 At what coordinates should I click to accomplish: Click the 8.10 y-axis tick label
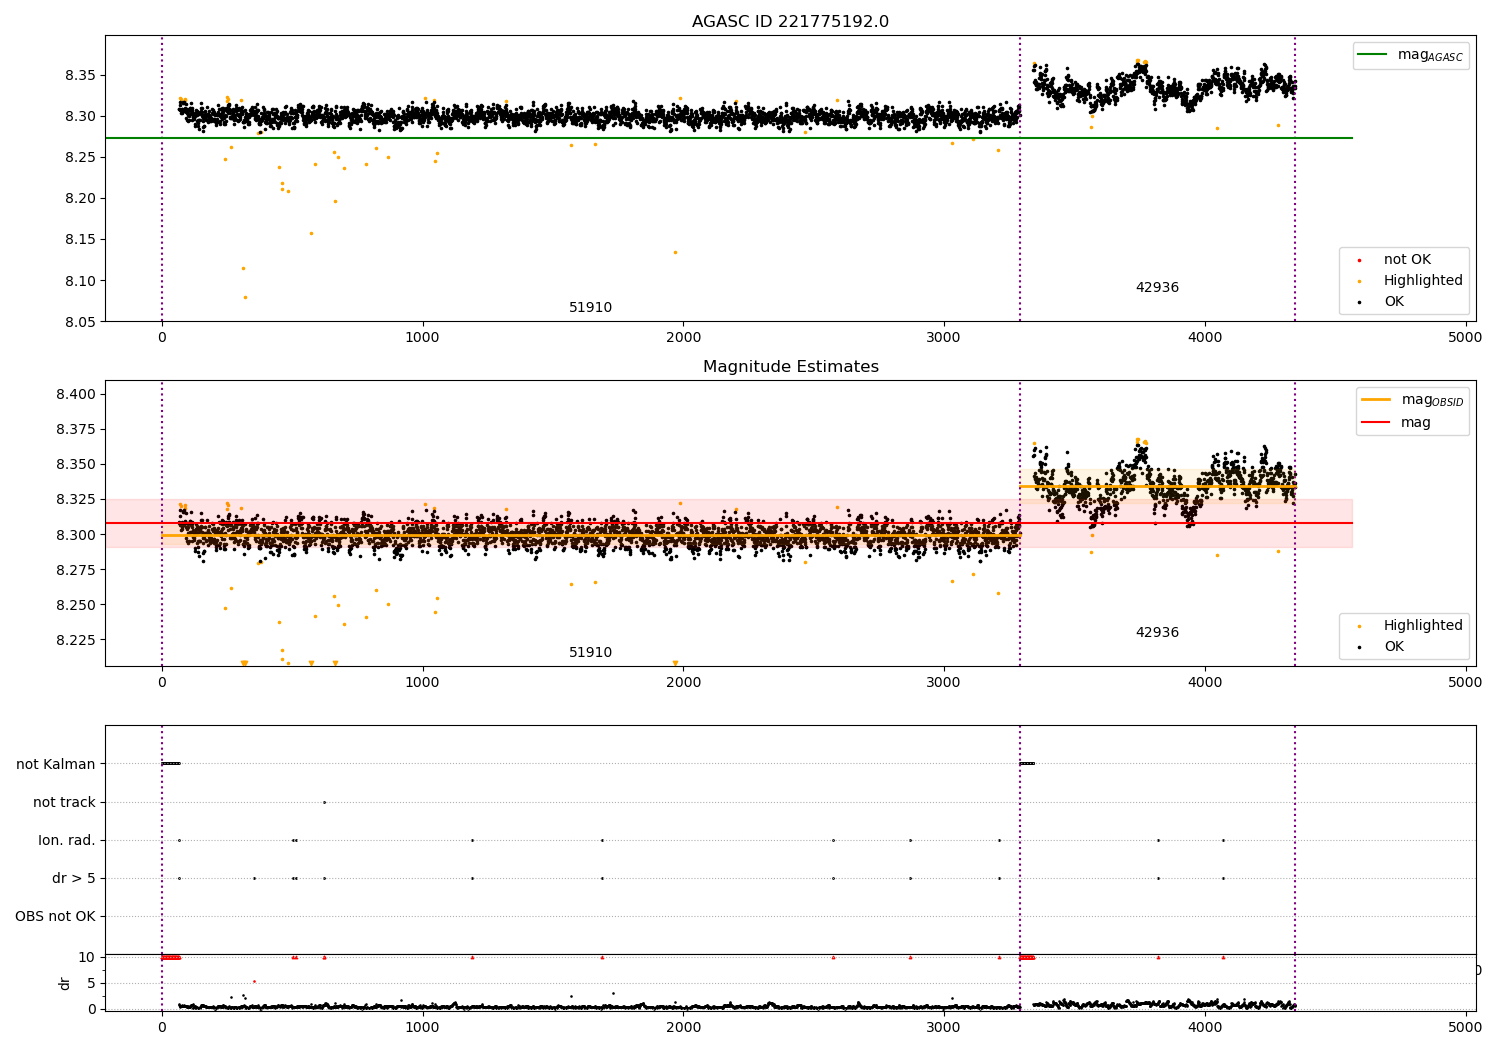point(80,281)
